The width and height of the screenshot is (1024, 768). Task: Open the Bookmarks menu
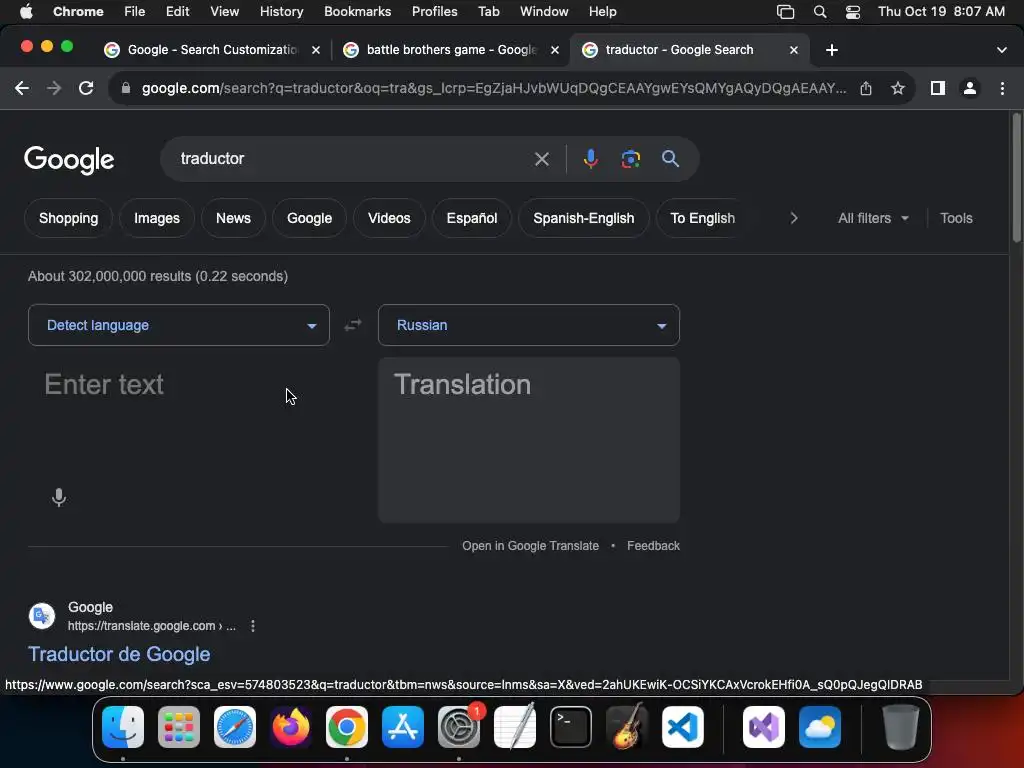[x=357, y=12]
